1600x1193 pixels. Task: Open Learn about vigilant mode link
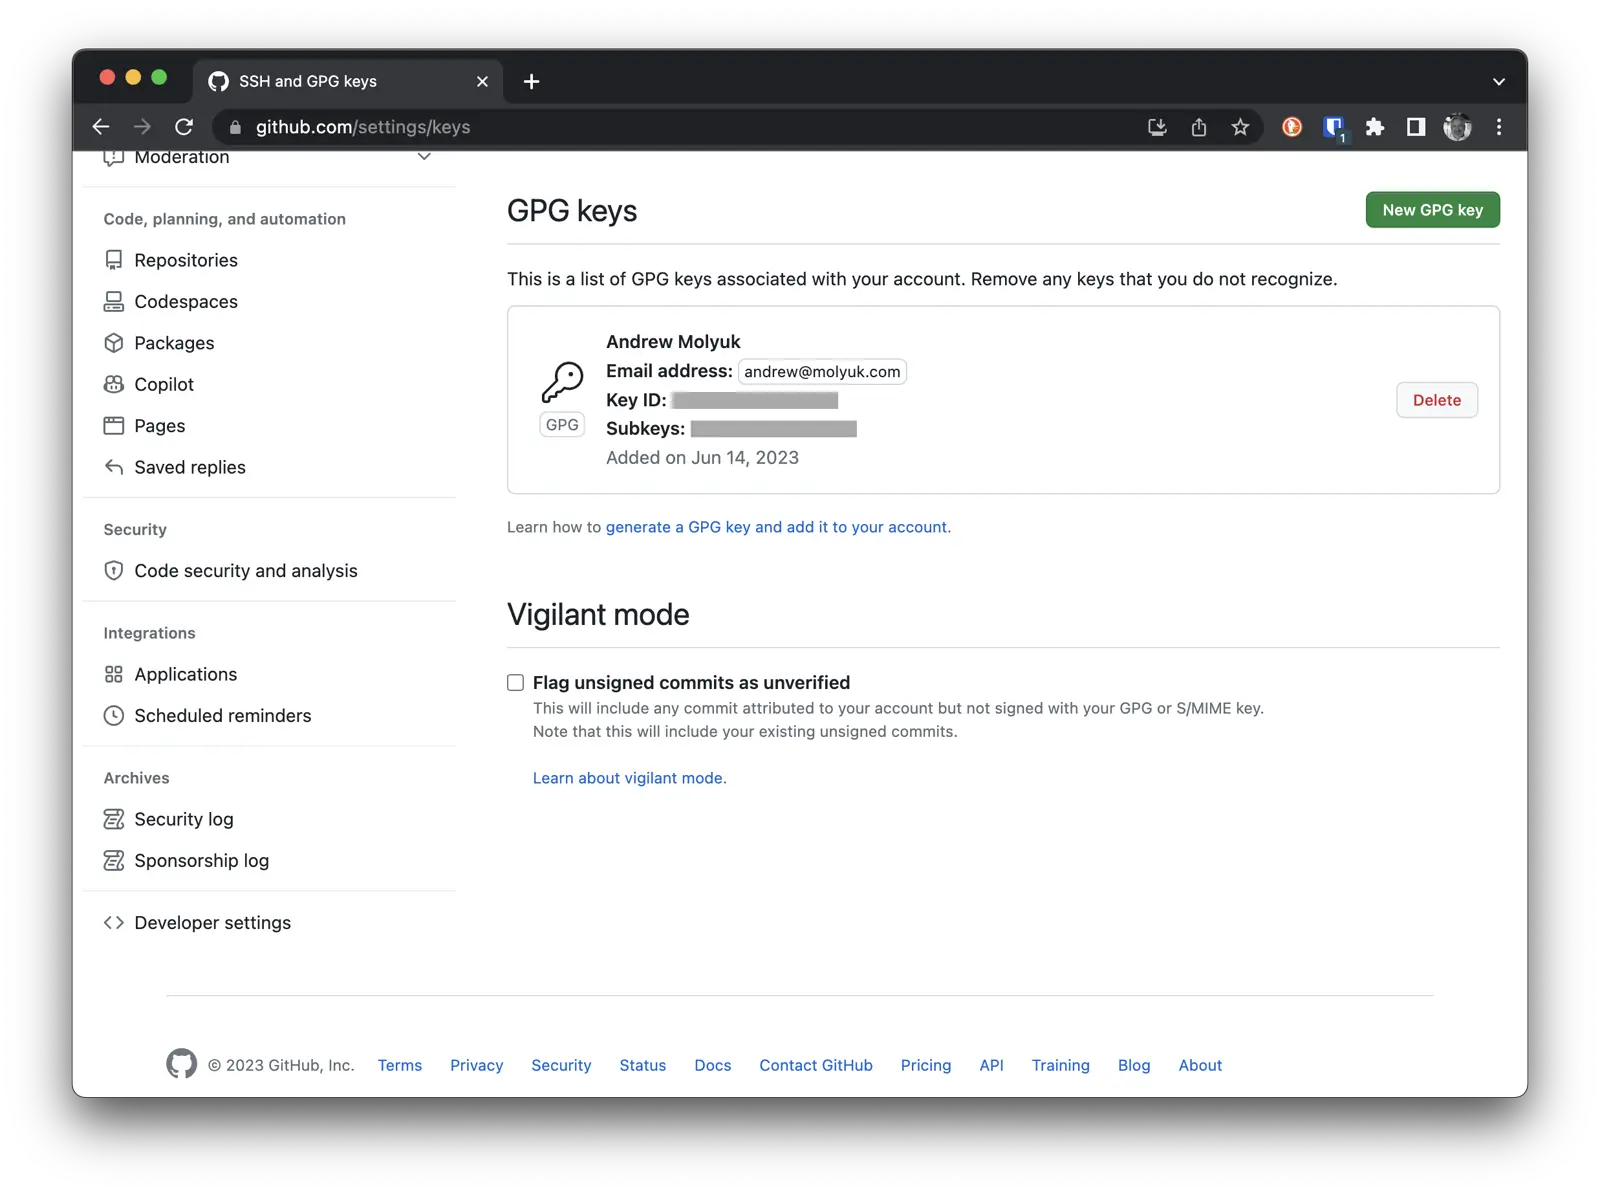628,777
